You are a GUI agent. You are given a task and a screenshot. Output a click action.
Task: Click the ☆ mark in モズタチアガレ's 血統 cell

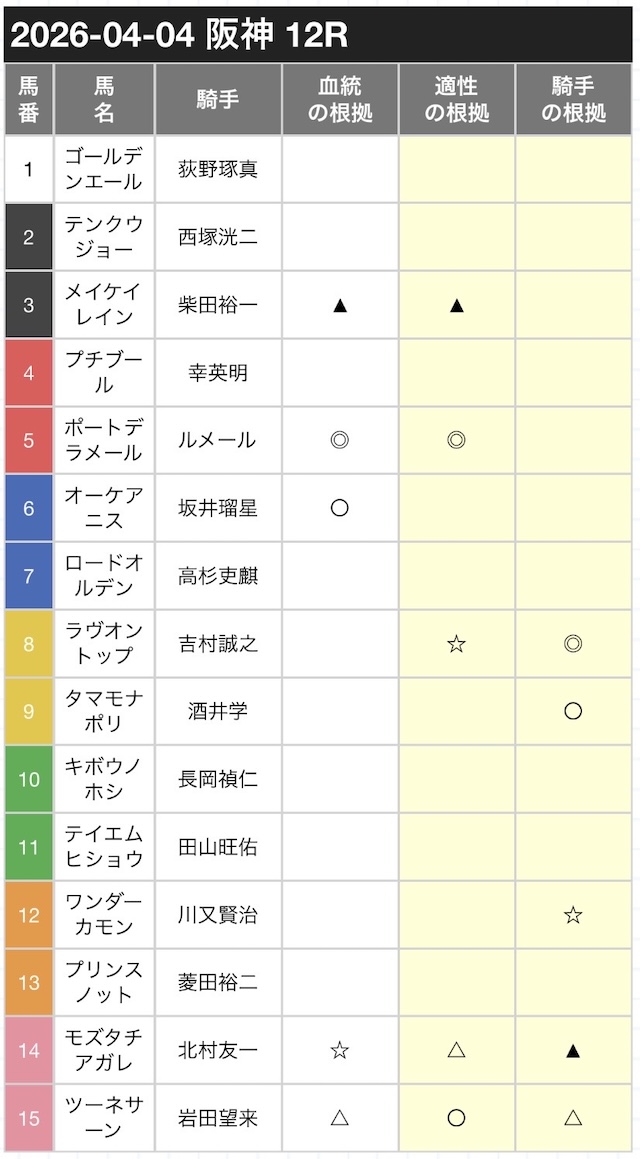339,1050
